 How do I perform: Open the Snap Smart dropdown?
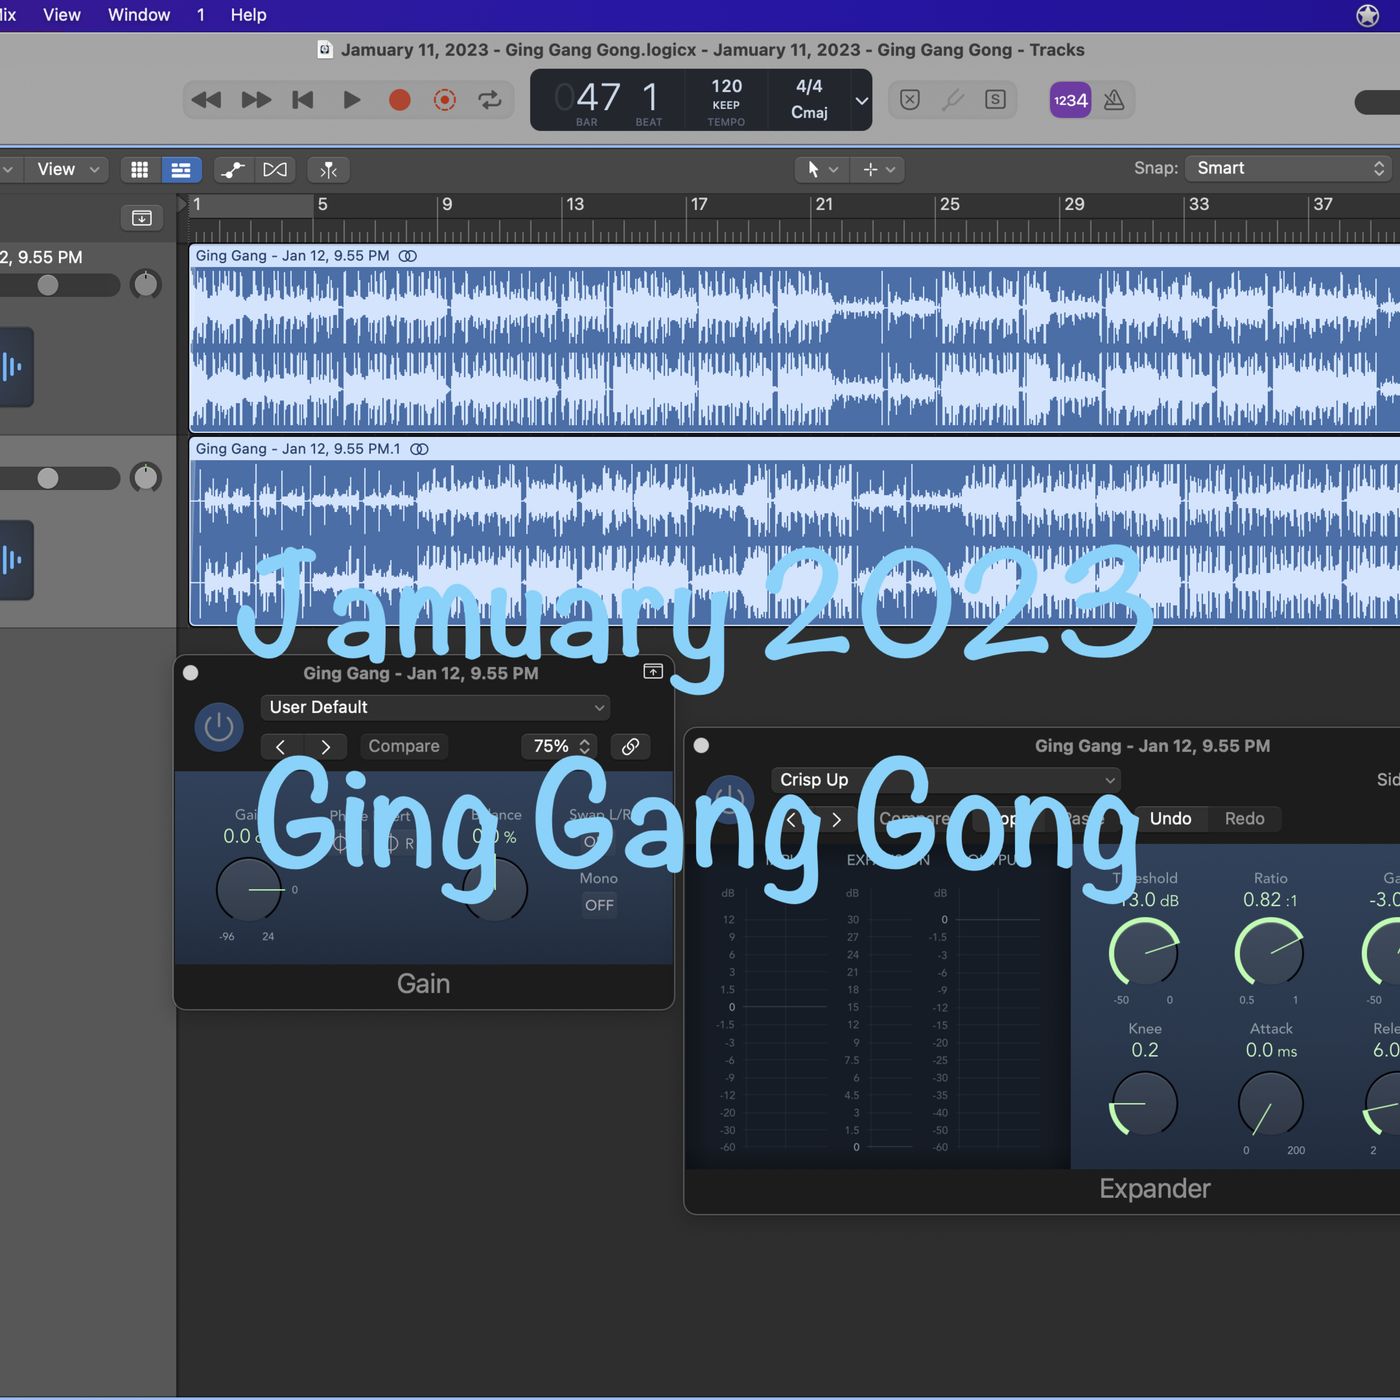pyautogui.click(x=1290, y=168)
